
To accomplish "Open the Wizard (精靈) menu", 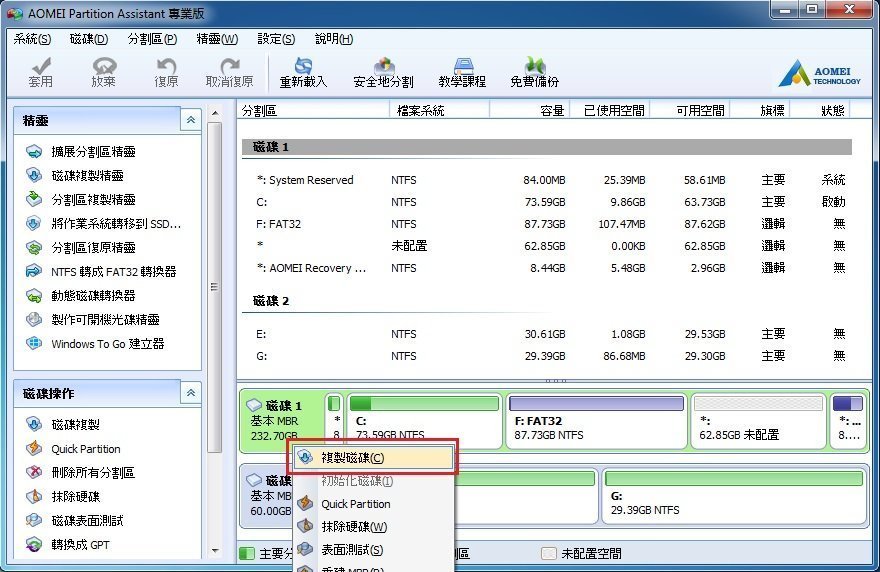I will click(x=217, y=39).
